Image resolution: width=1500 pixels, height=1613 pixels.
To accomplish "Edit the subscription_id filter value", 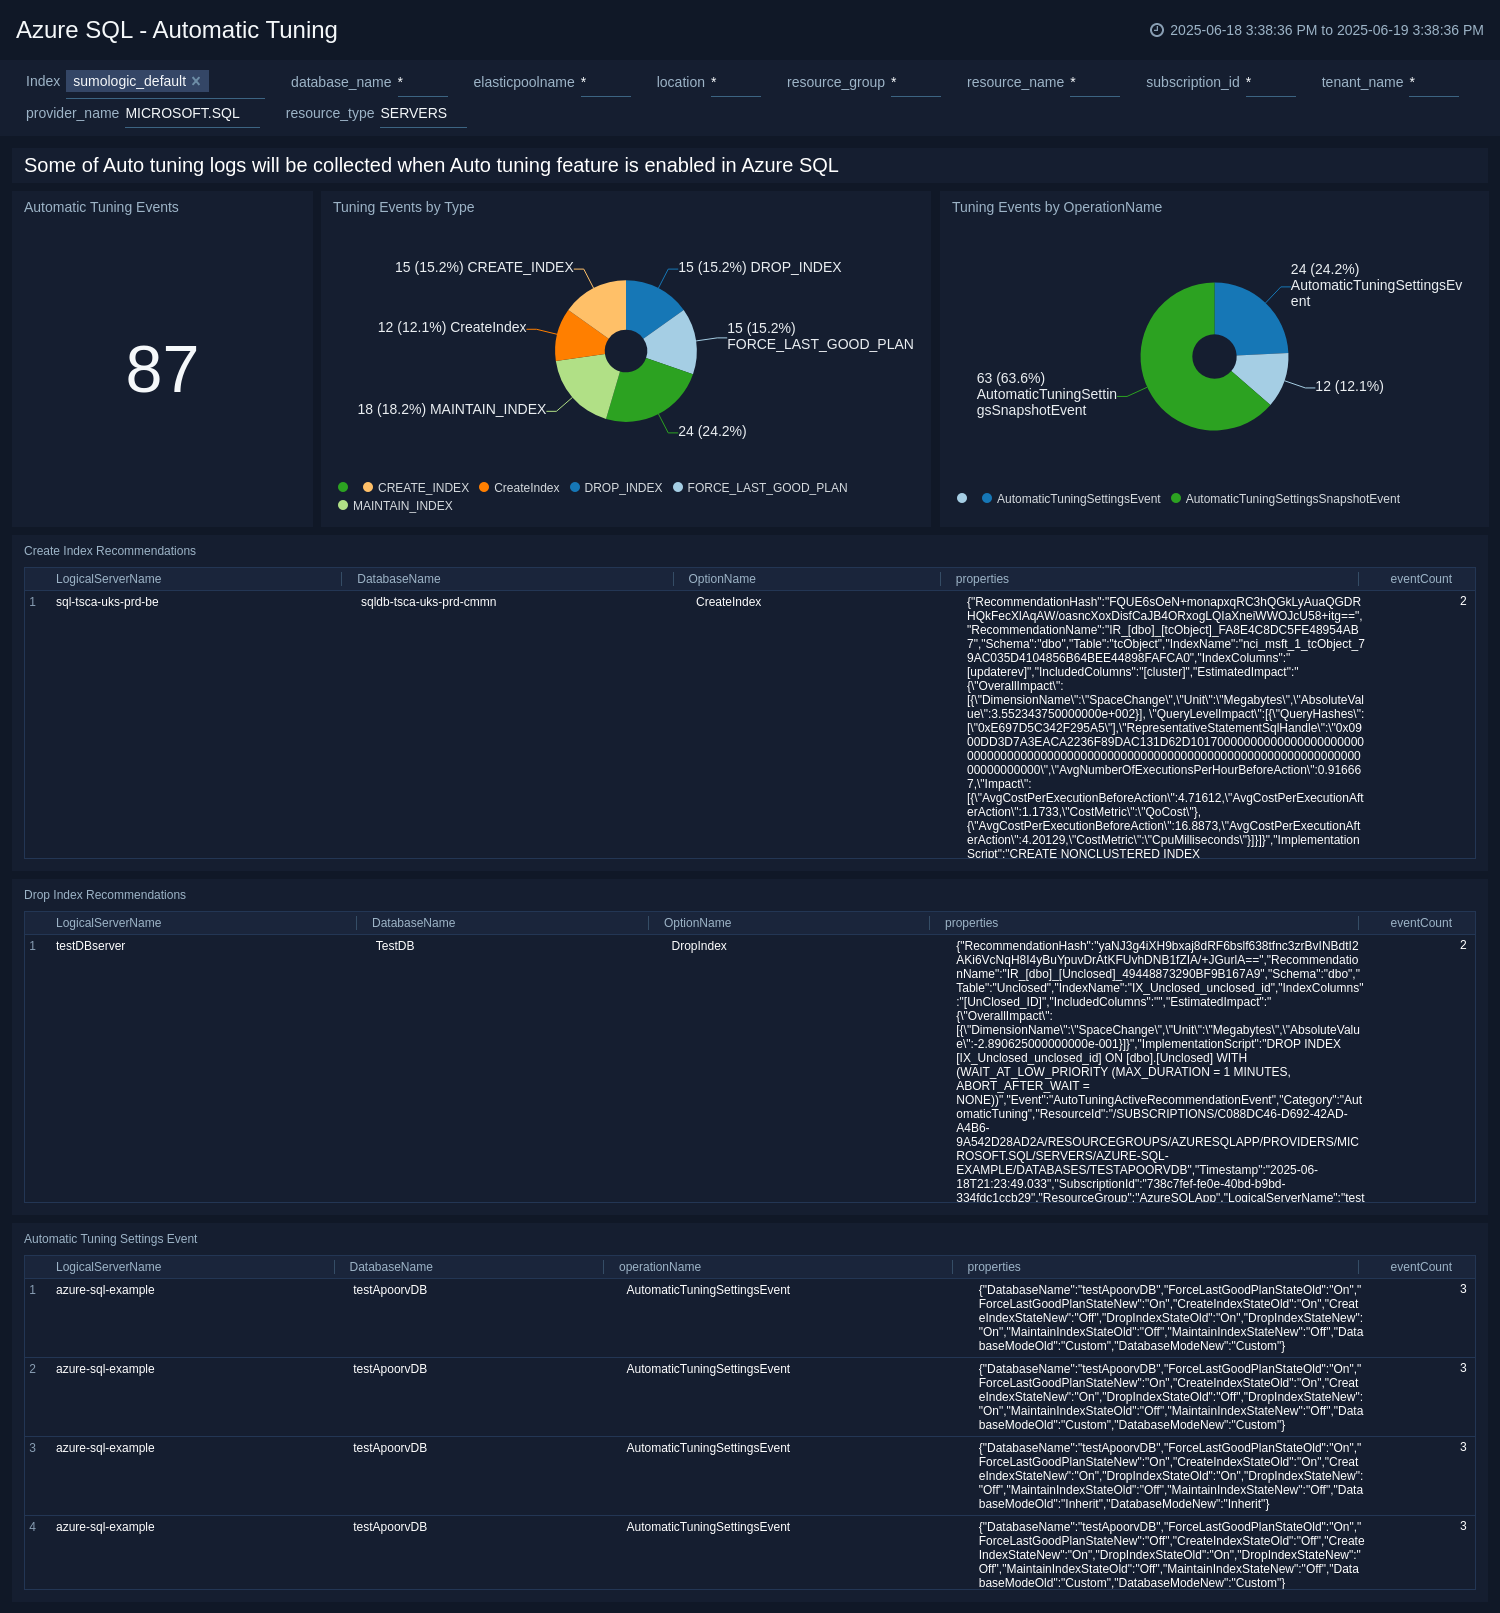I will click(1270, 82).
